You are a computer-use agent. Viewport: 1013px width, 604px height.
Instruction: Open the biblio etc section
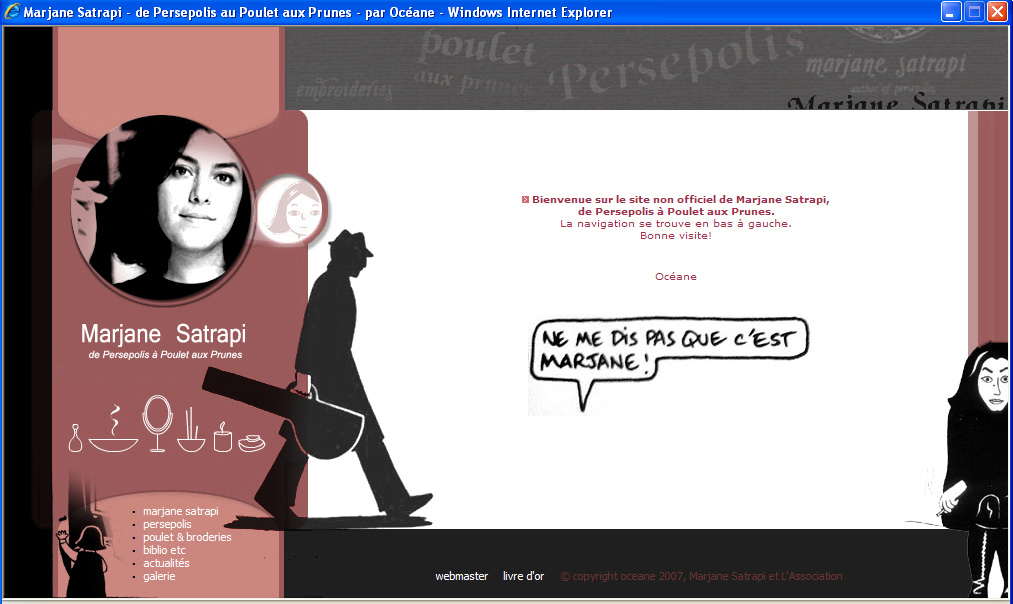click(x=164, y=550)
